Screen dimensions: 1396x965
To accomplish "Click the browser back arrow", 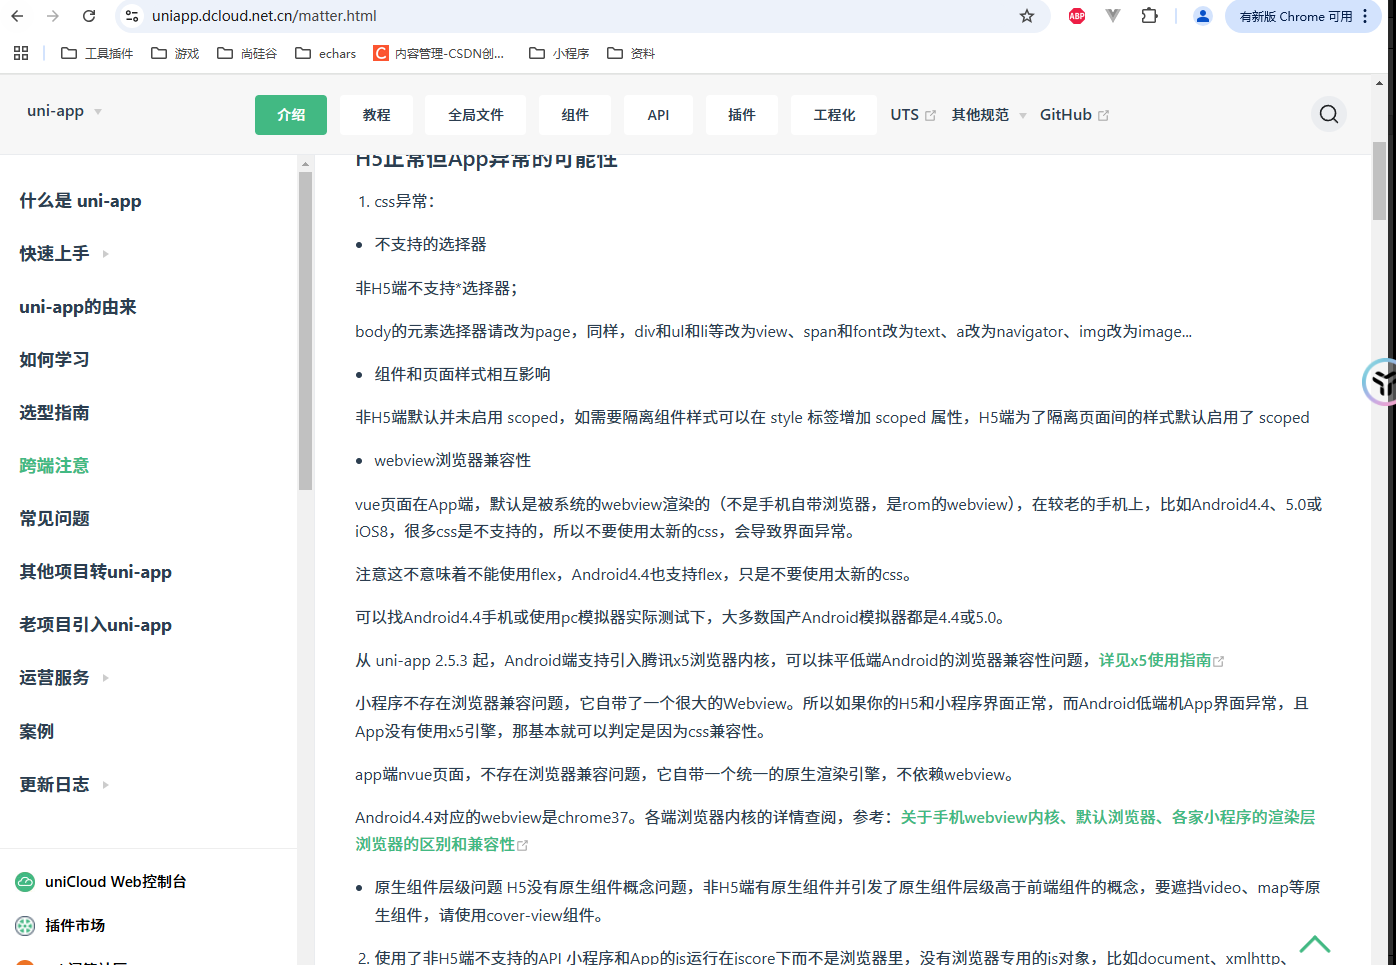I will [17, 16].
